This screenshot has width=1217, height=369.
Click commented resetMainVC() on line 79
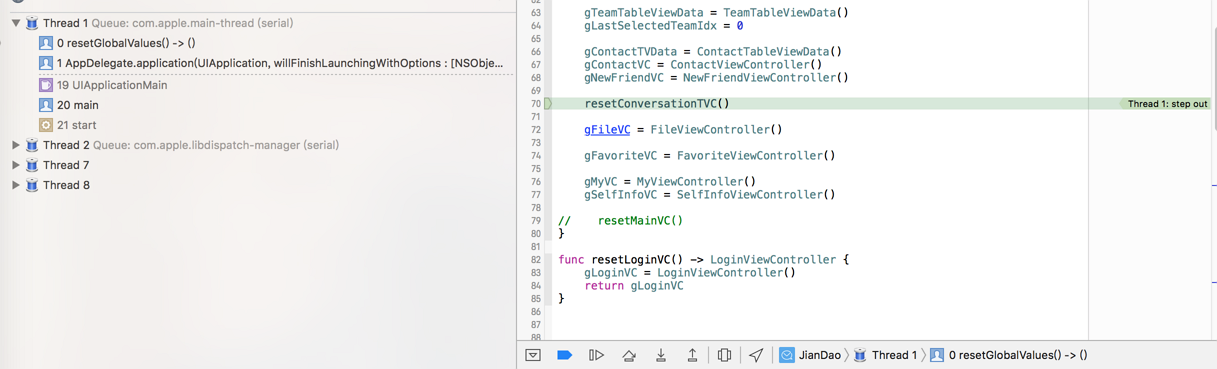click(x=640, y=220)
